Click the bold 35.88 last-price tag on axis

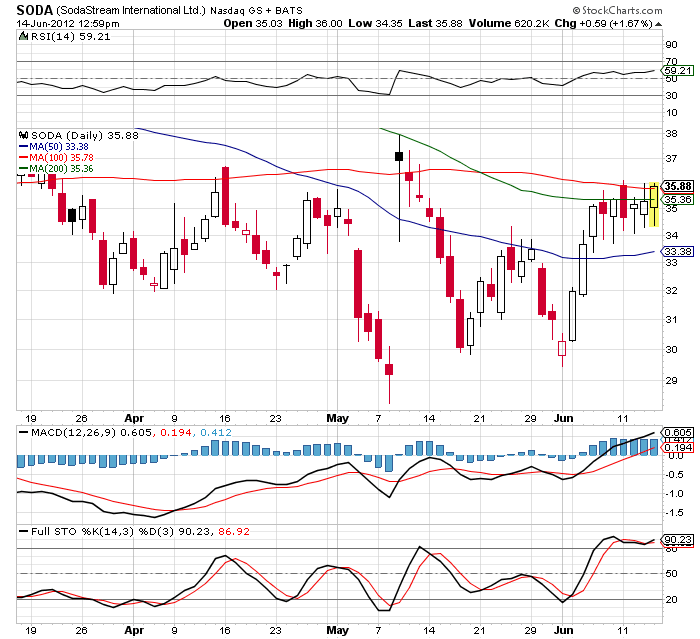[x=678, y=186]
